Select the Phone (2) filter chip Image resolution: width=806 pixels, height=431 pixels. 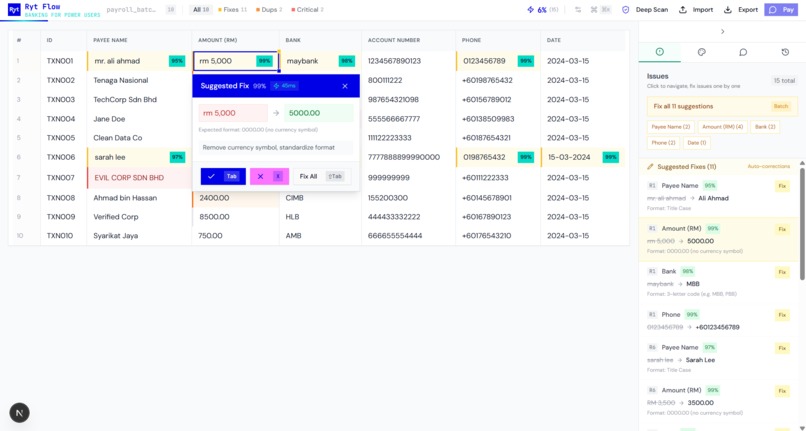(663, 142)
